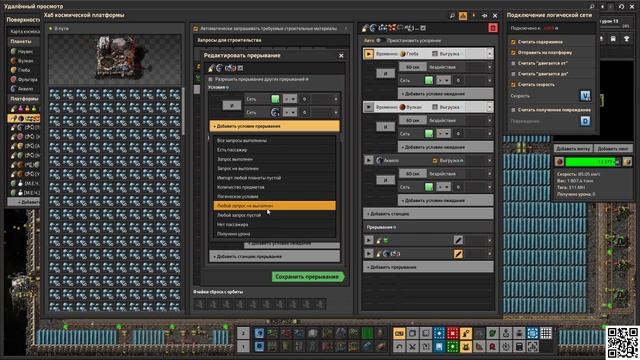The image size is (640, 360).
Task: Click the search icon in the top title bar
Action: click(x=592, y=7)
